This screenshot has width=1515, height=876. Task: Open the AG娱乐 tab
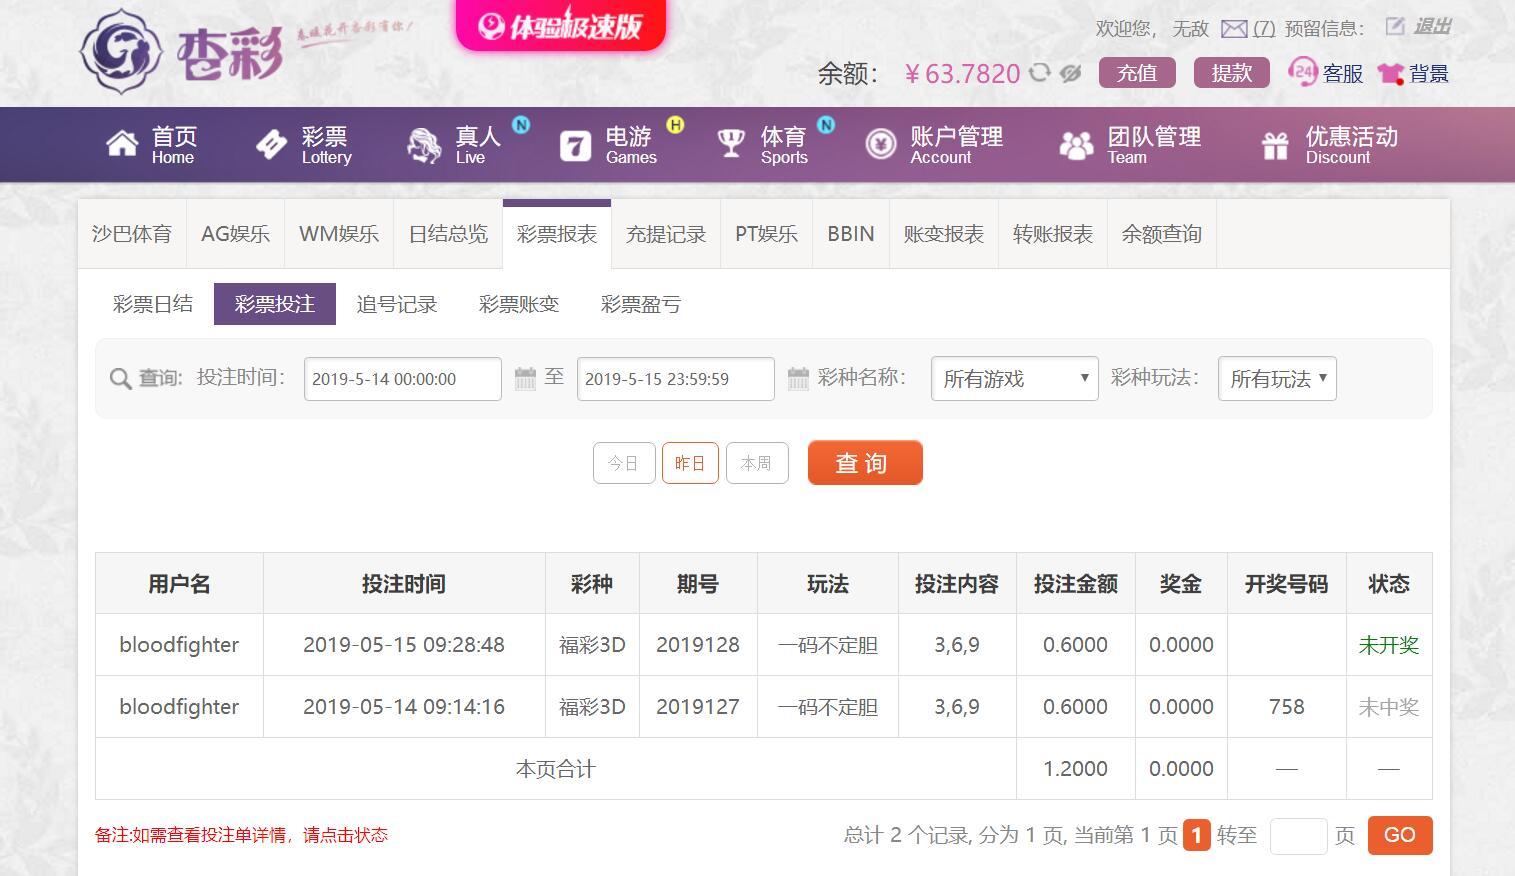pos(235,234)
